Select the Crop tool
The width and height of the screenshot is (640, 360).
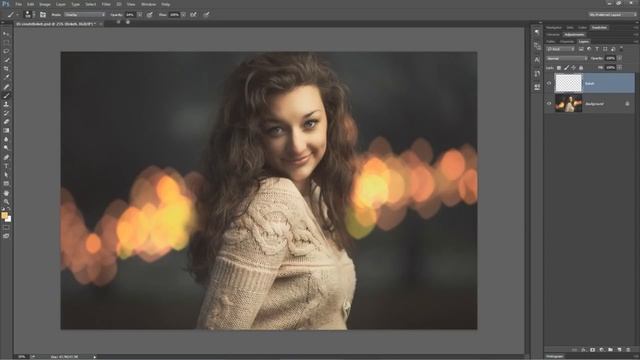click(x=6, y=69)
